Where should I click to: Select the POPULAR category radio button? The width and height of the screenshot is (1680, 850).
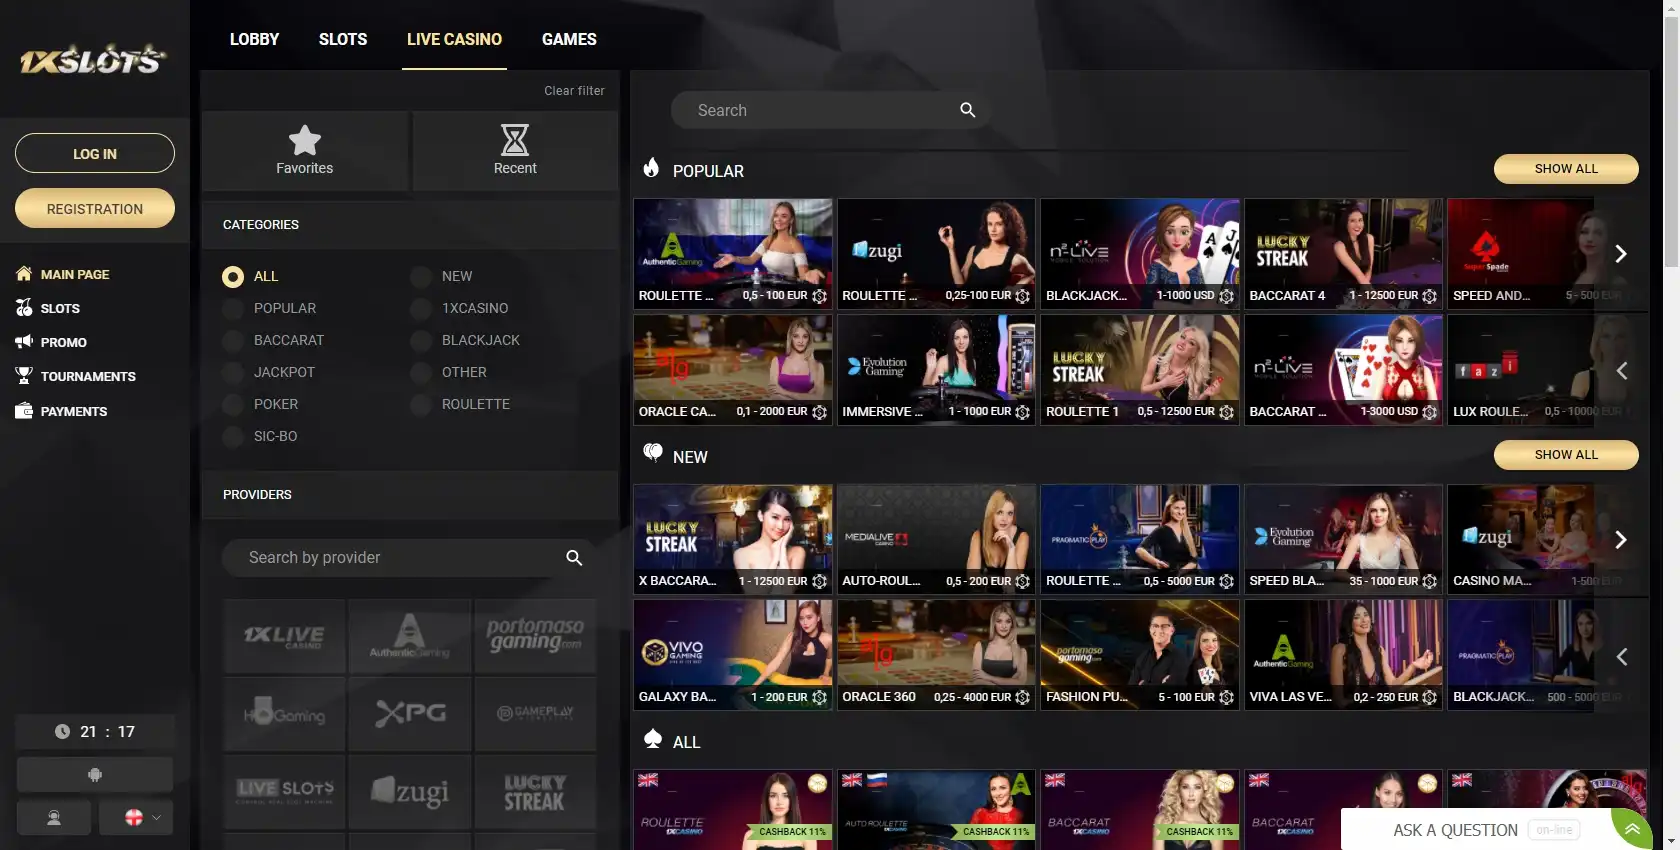[233, 309]
